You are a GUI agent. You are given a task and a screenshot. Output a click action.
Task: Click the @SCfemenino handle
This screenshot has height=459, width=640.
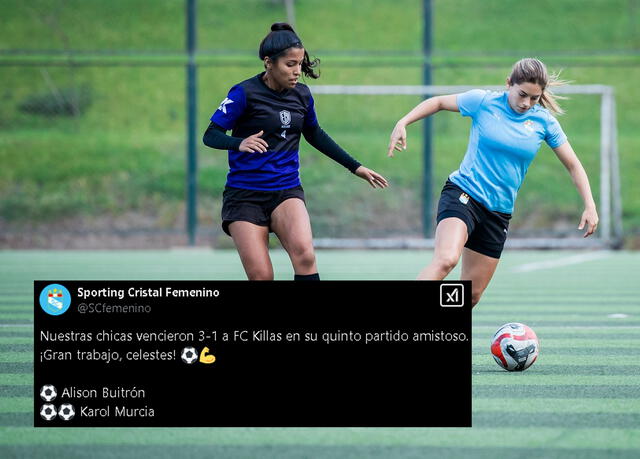tap(114, 308)
